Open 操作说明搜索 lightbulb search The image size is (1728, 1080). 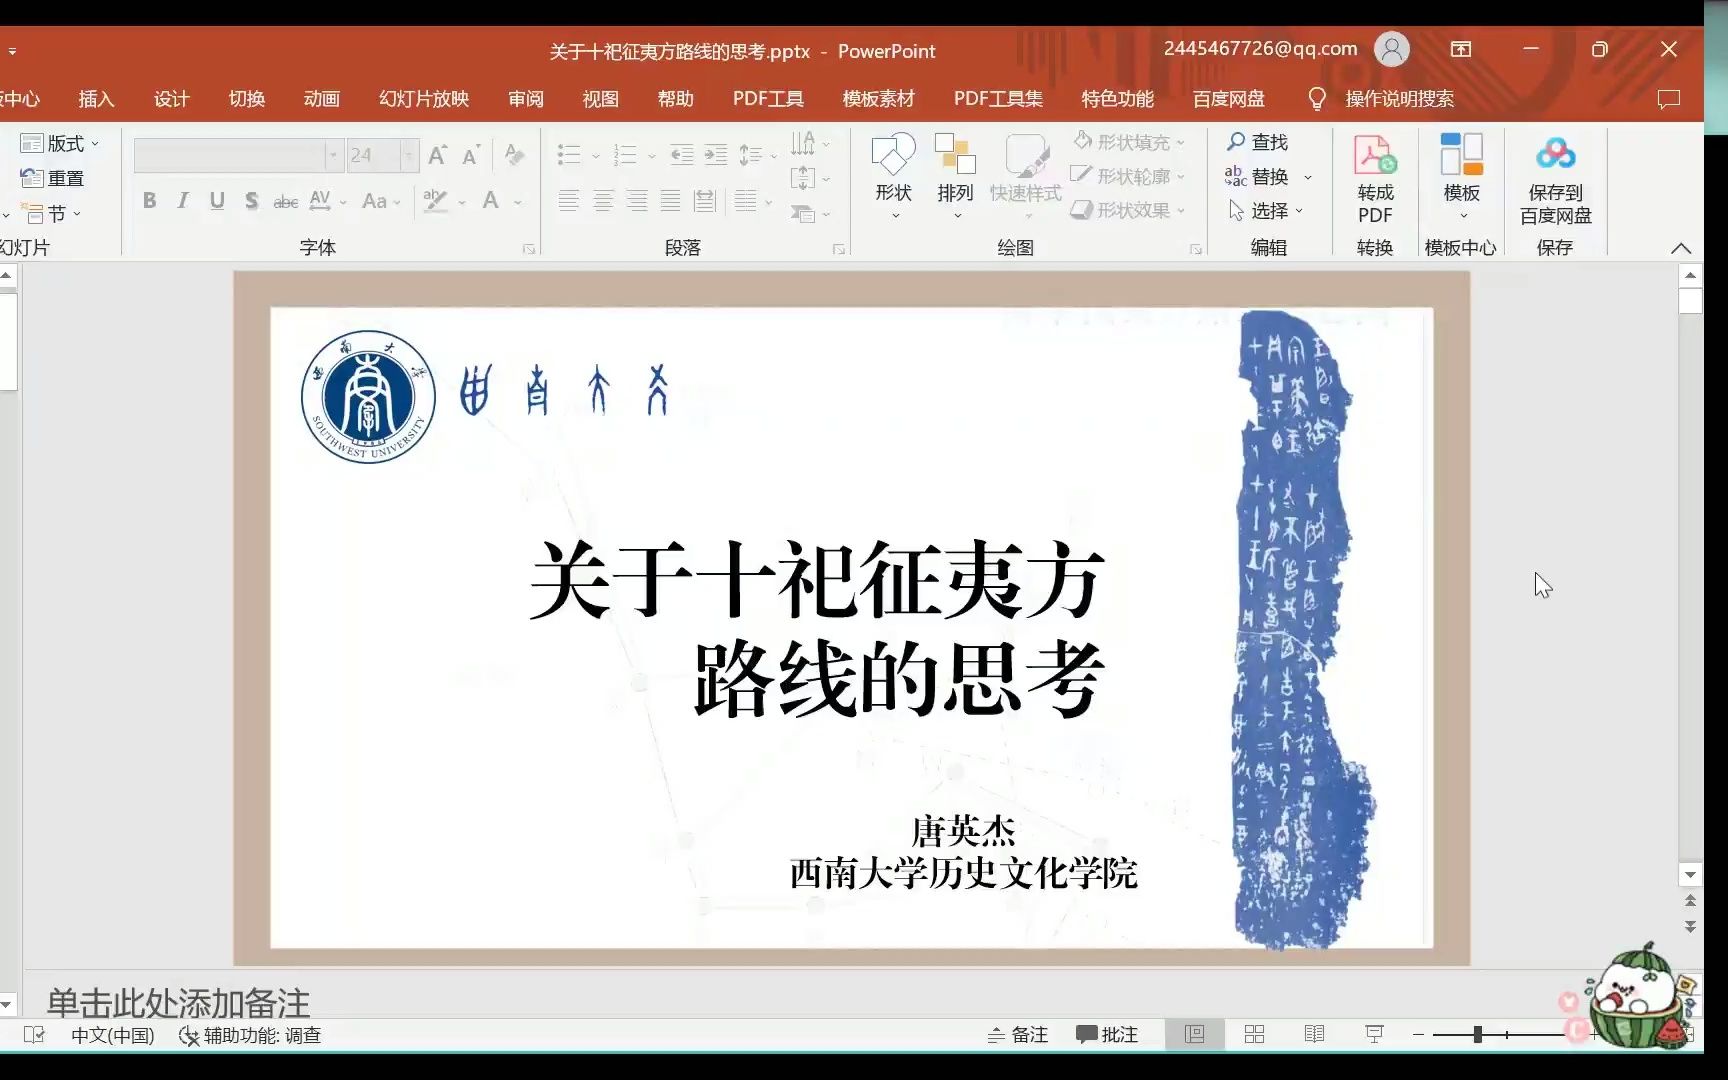coord(1380,99)
